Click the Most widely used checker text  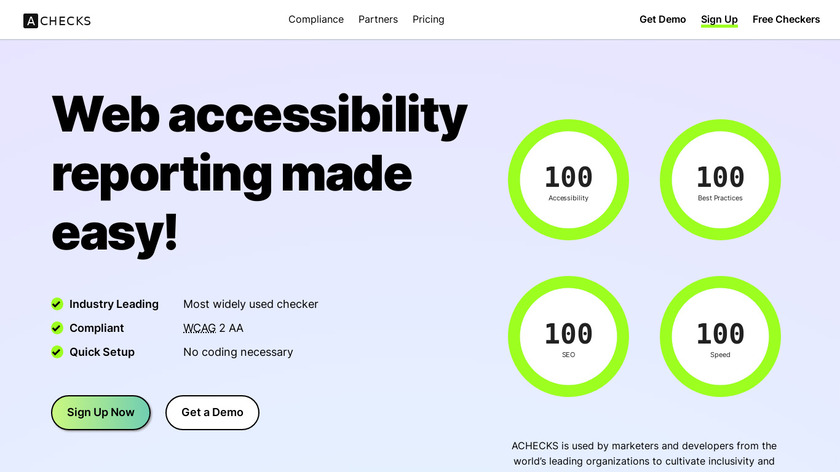(x=250, y=304)
